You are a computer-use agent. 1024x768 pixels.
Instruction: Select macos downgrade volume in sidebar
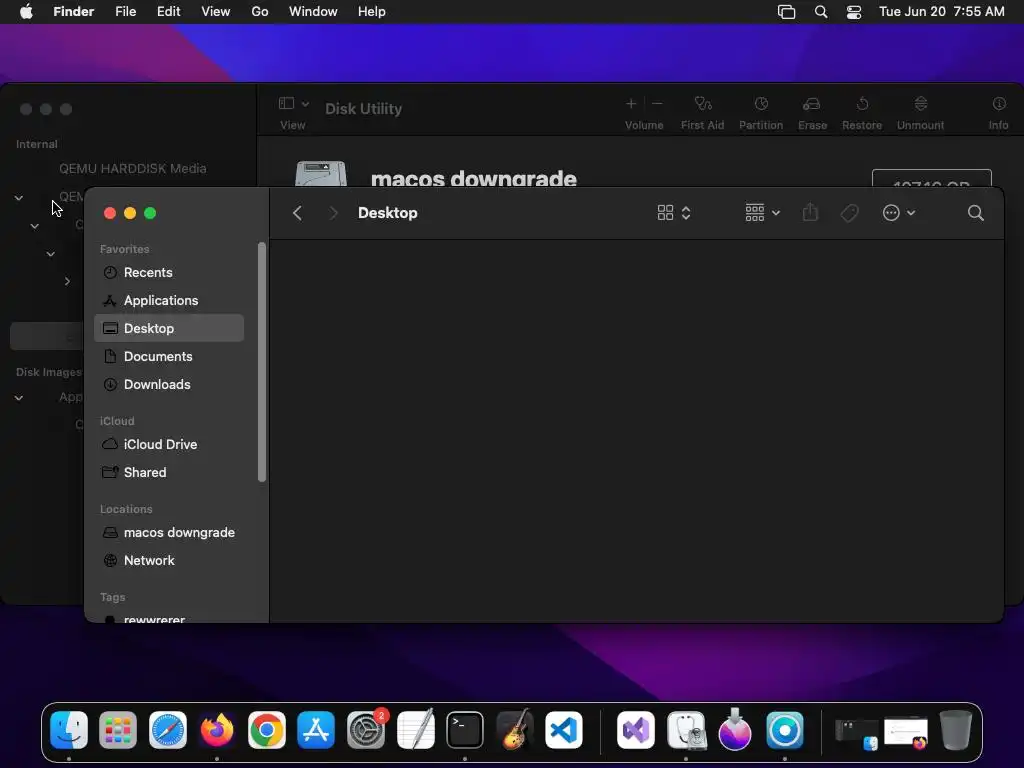click(169, 532)
